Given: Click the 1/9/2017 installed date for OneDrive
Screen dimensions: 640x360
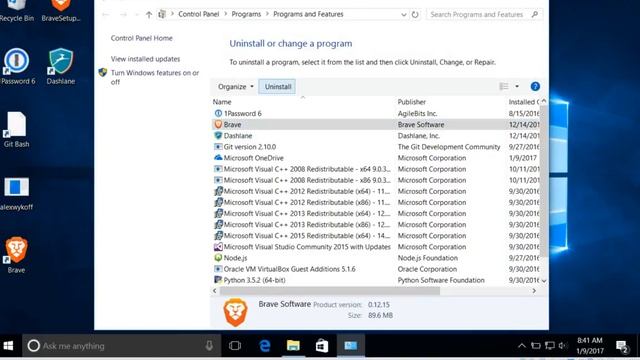Looking at the screenshot, I should pyautogui.click(x=522, y=158).
